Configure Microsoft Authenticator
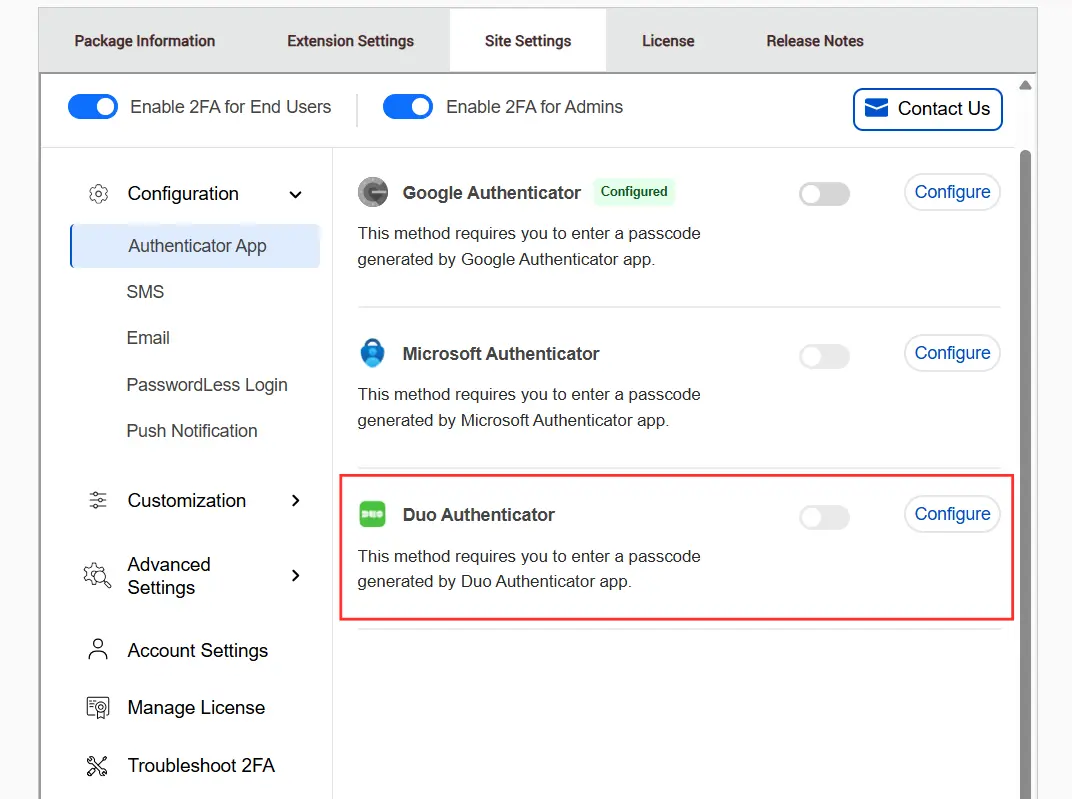 click(952, 353)
